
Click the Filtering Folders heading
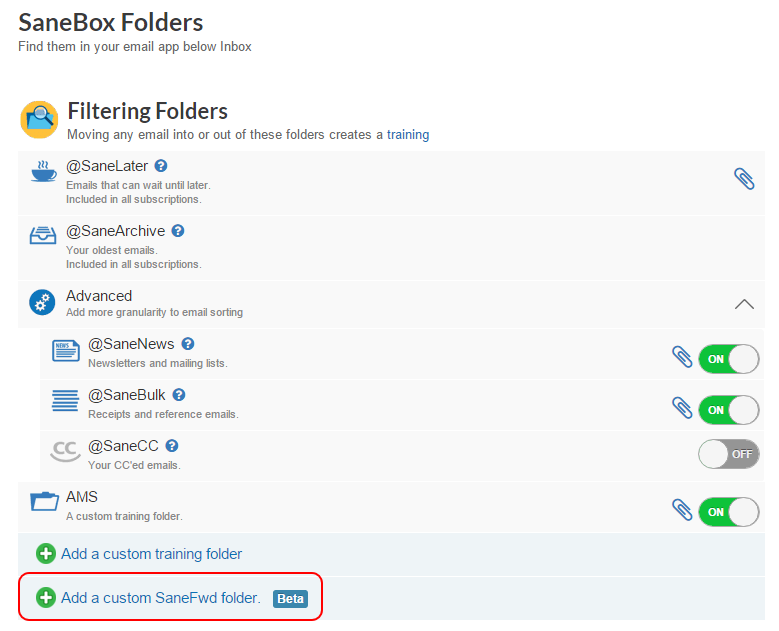click(148, 111)
